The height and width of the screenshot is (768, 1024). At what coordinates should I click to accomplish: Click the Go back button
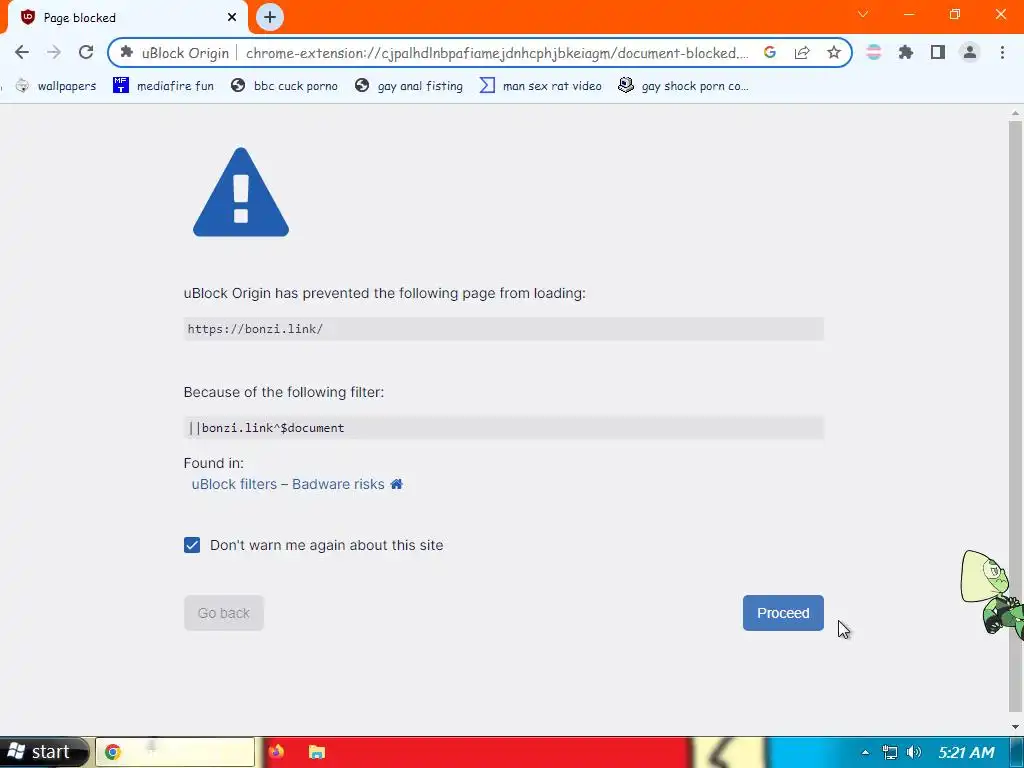point(224,613)
